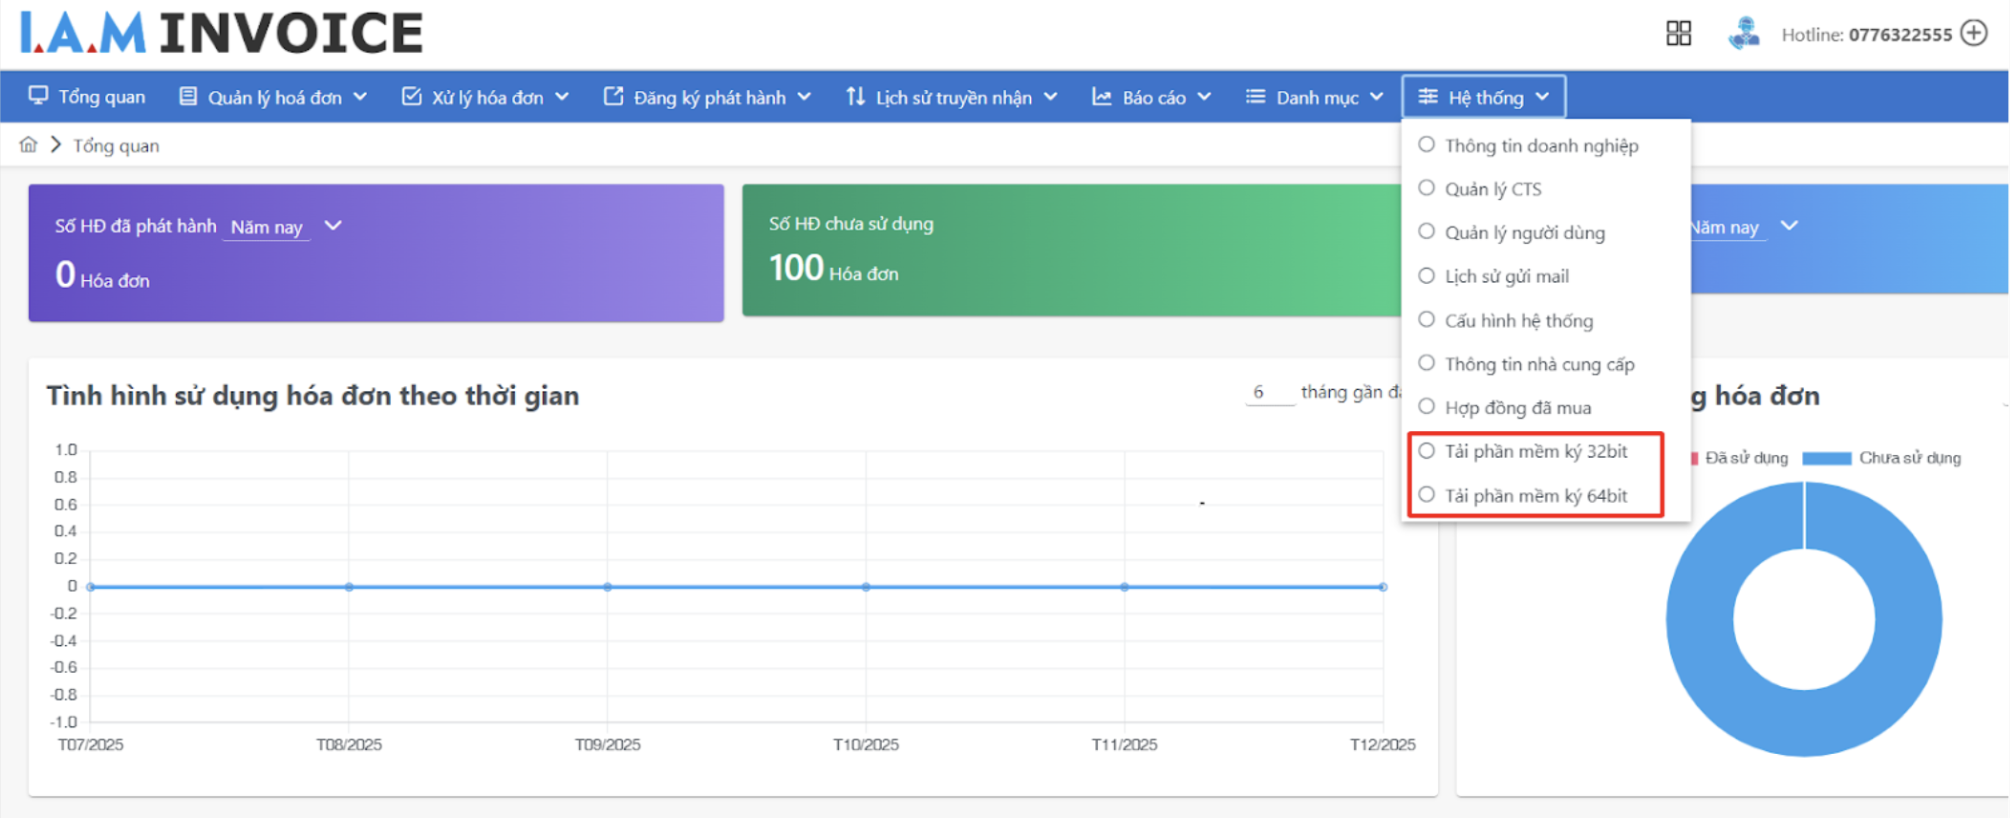The image size is (2010, 818).
Task: Collapse the Hệ thống menu
Action: (1484, 97)
